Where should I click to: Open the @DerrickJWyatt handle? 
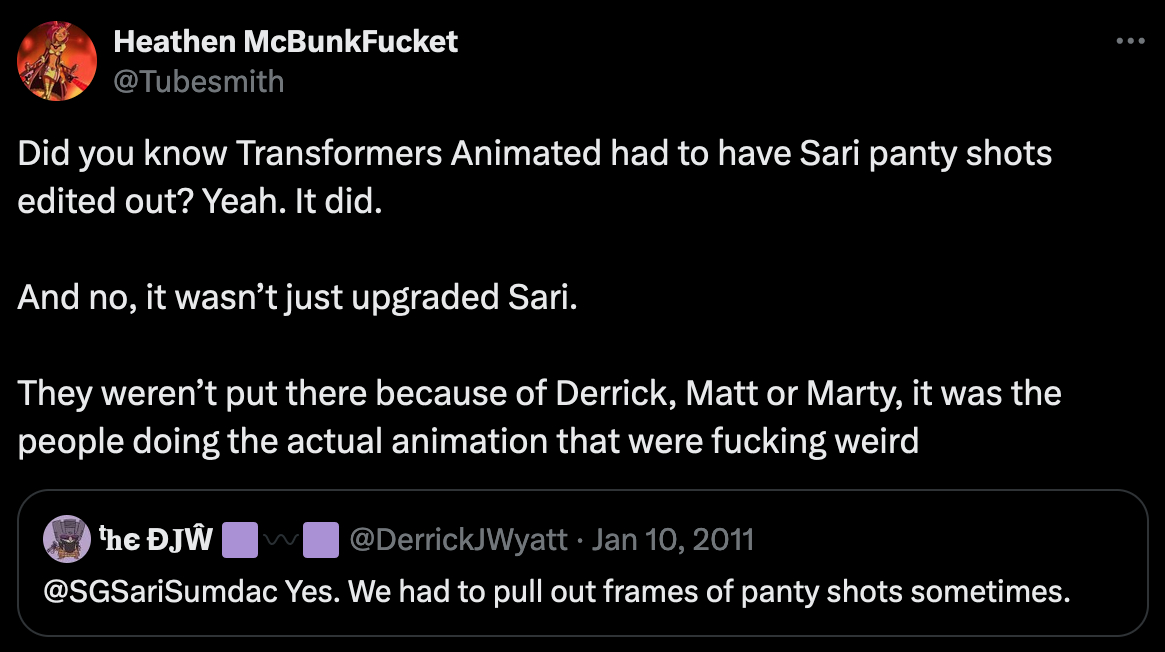(459, 540)
